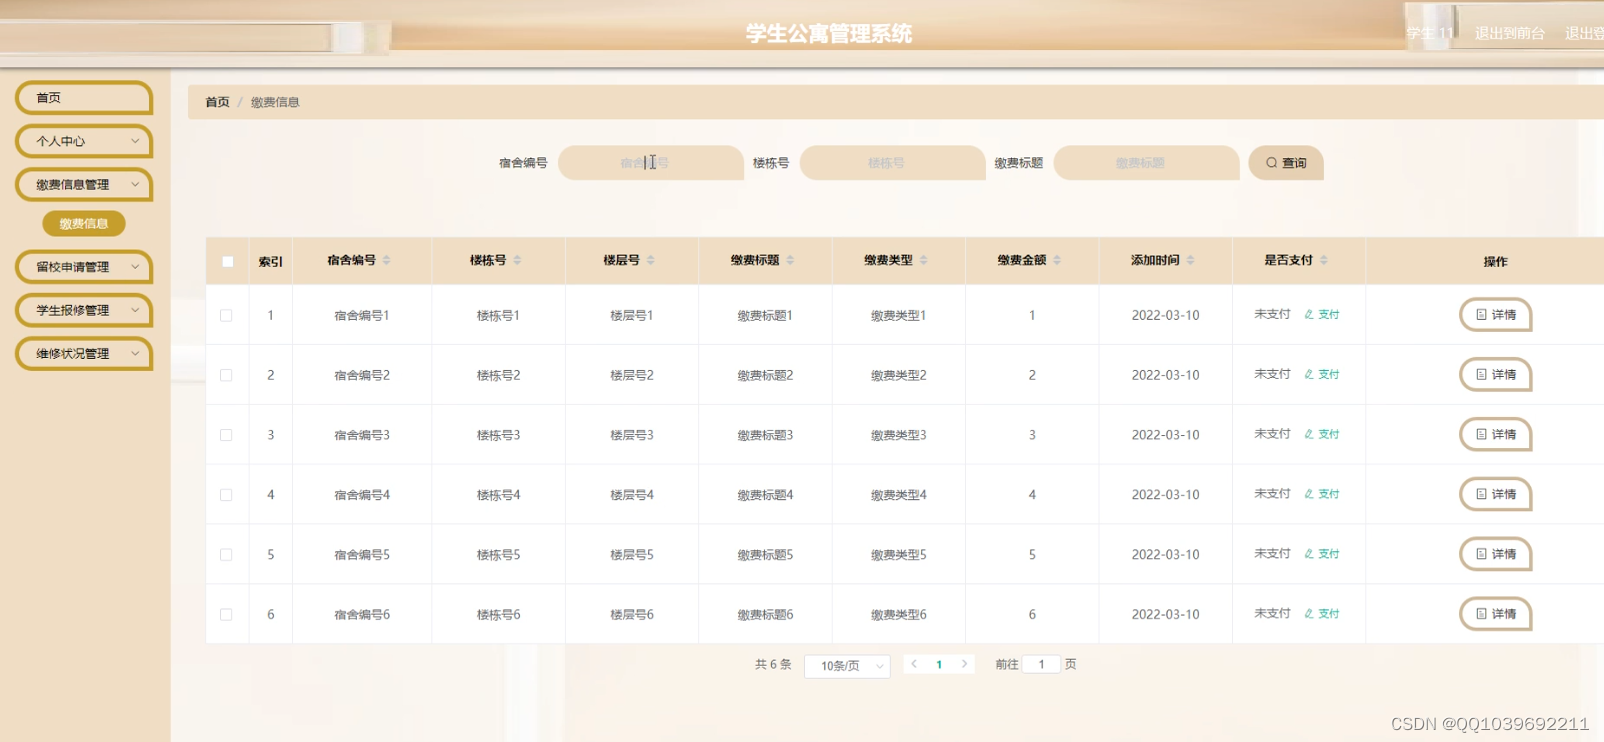Go to next page arrow

point(964,664)
